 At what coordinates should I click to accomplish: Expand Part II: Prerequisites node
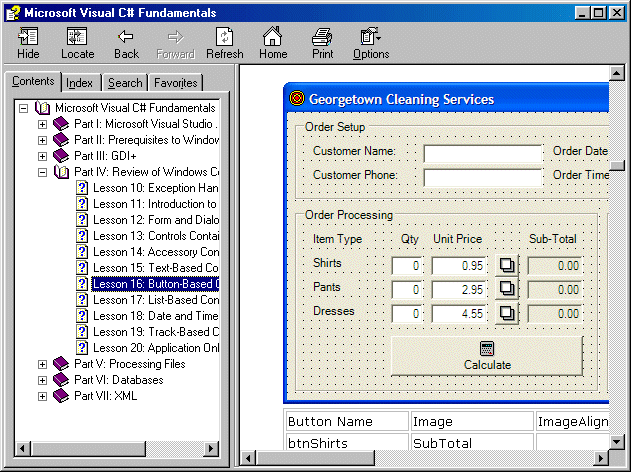pyautogui.click(x=42, y=140)
